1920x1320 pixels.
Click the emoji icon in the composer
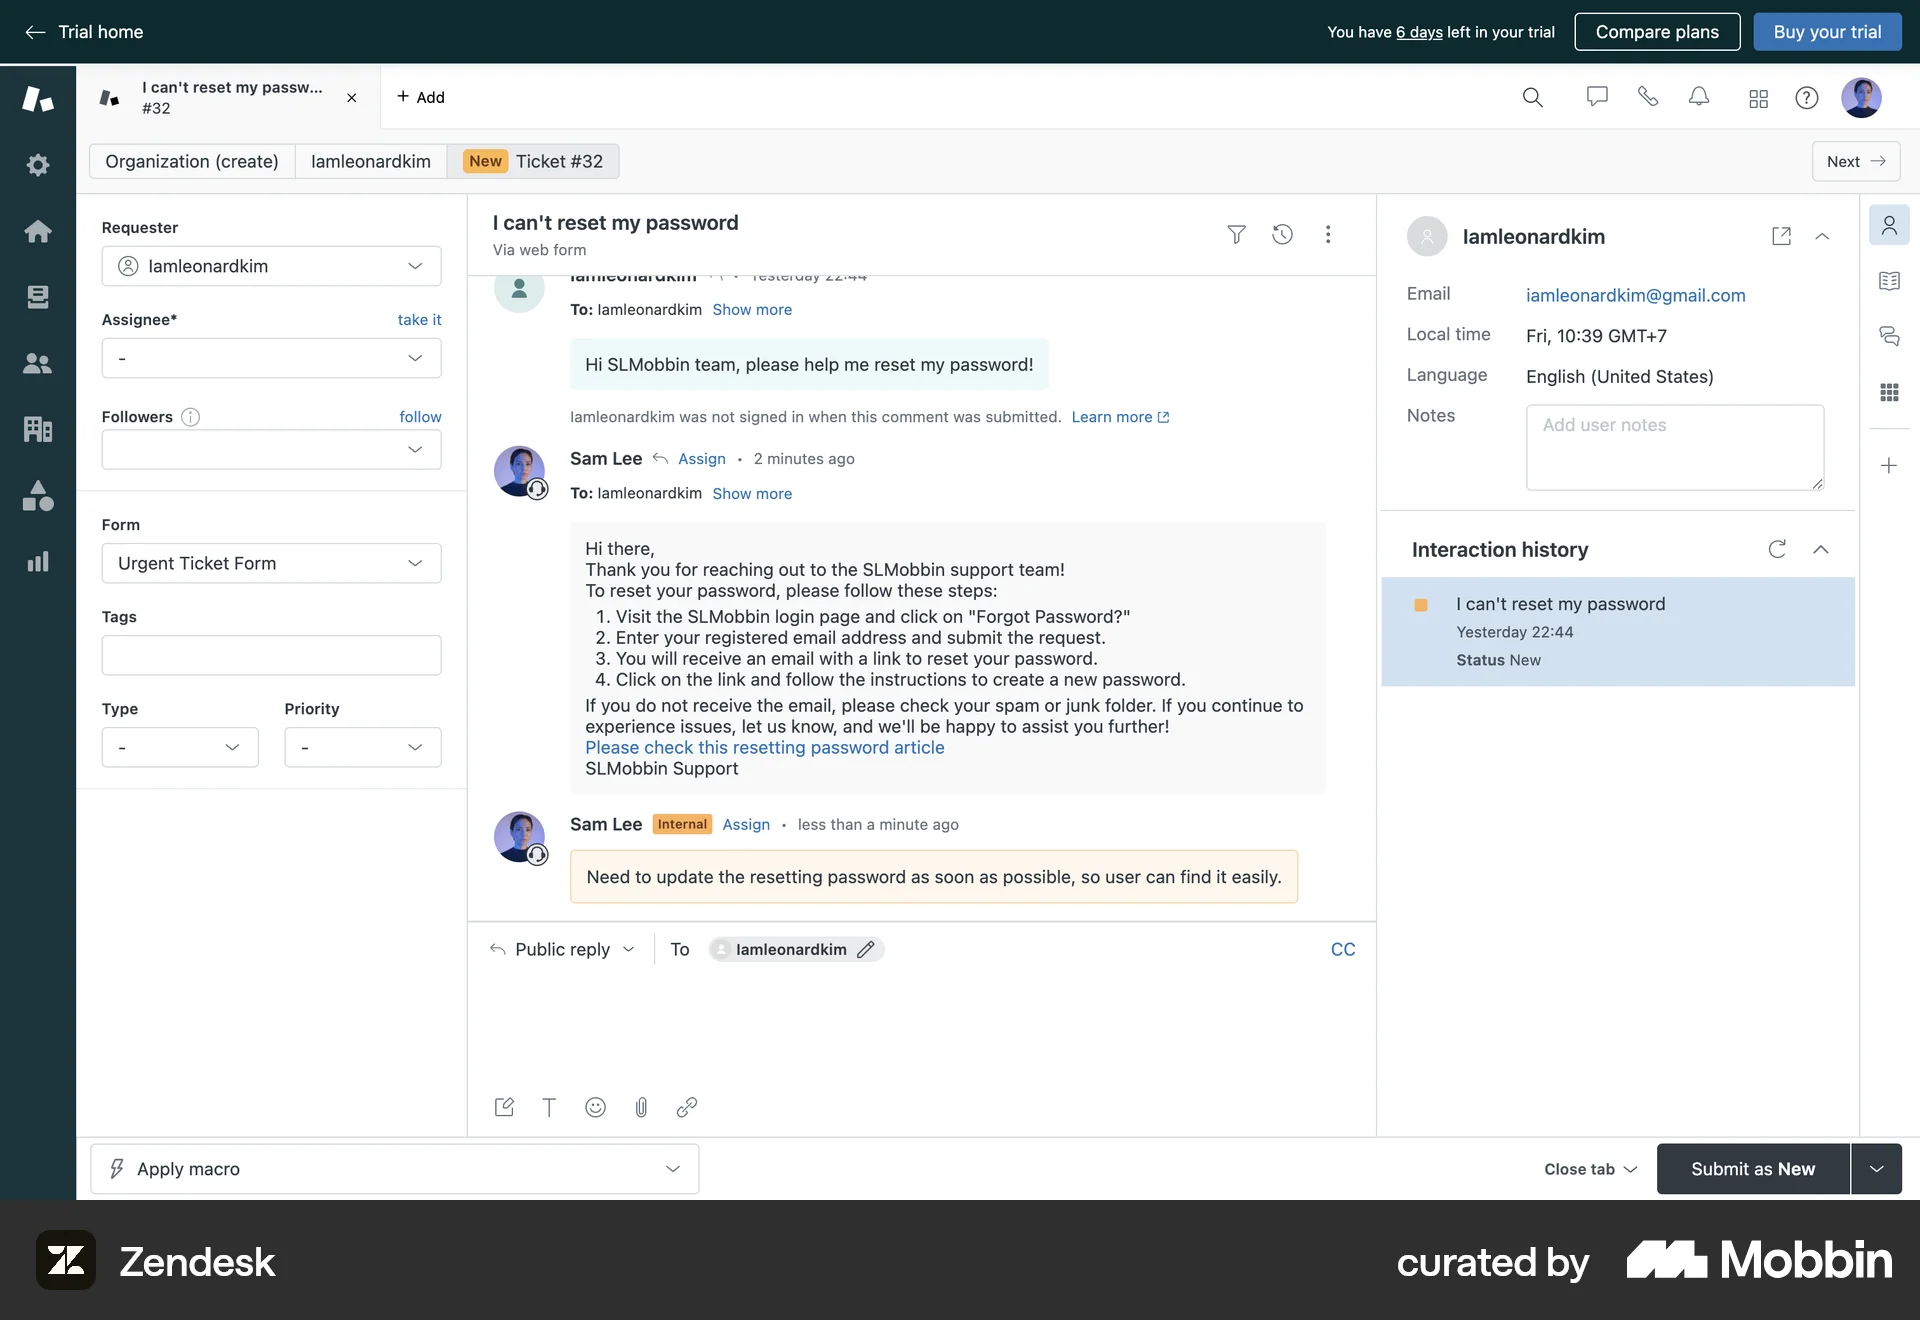[x=595, y=1107]
